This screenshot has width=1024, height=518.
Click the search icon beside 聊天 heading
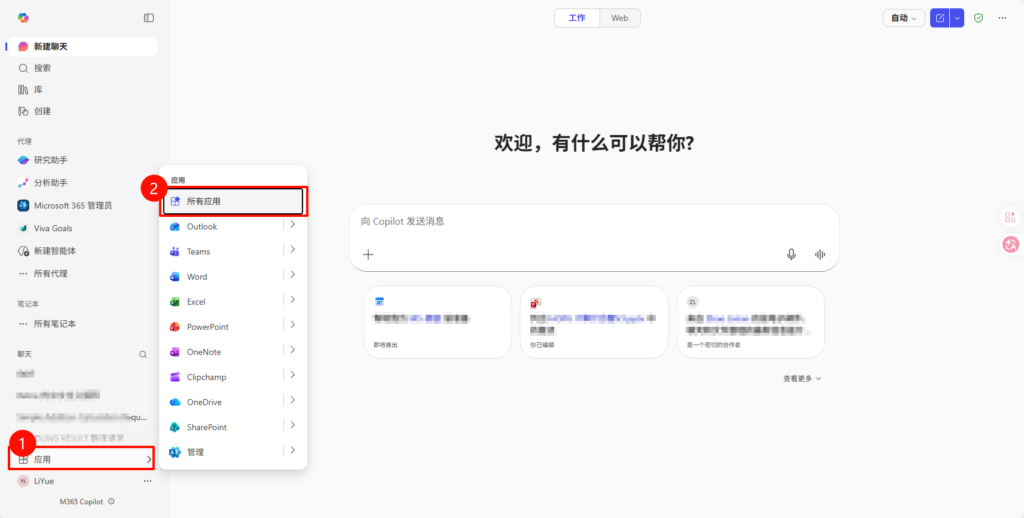(x=143, y=354)
